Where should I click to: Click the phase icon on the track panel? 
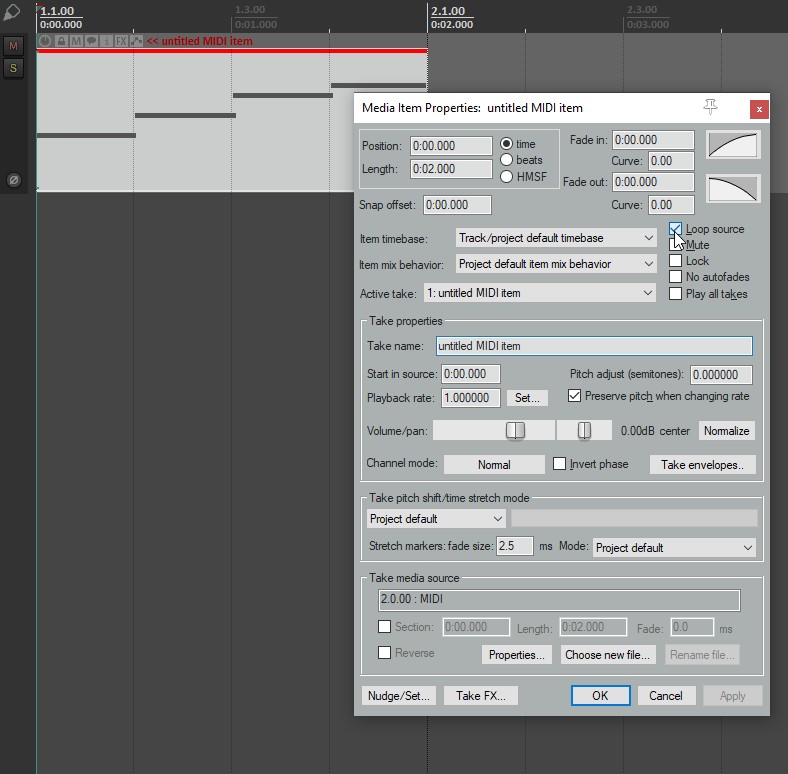[14, 180]
